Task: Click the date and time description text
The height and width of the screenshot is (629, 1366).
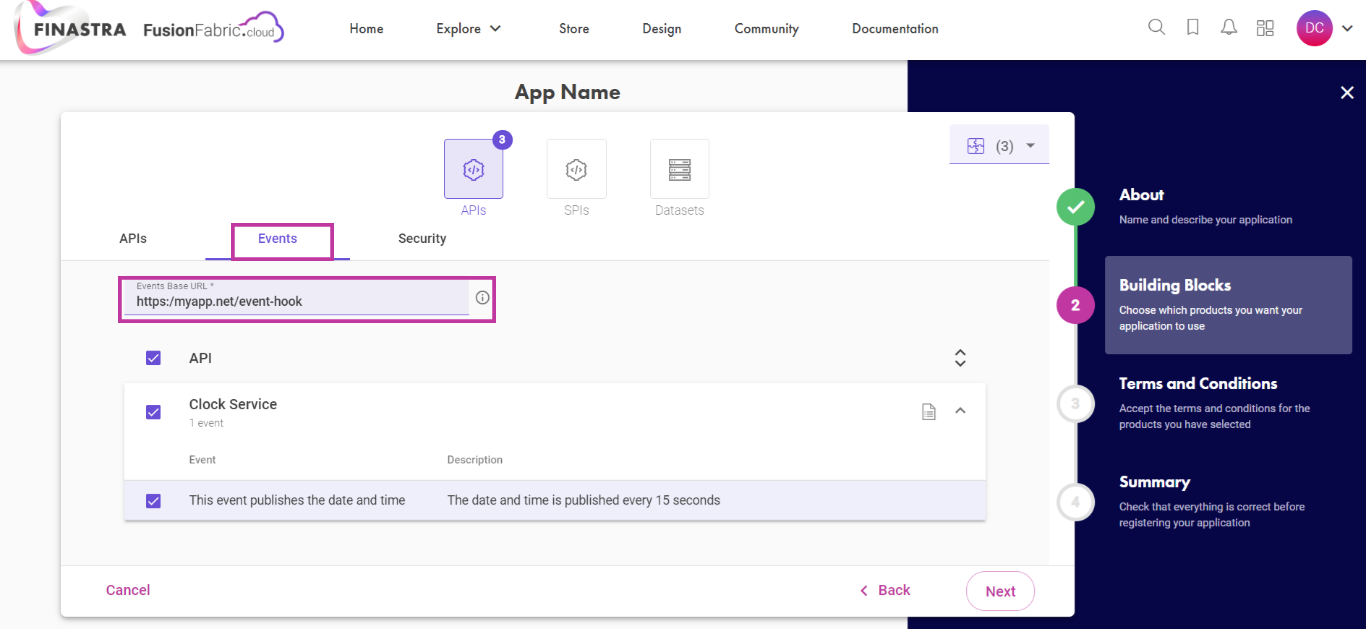Action: 583,500
